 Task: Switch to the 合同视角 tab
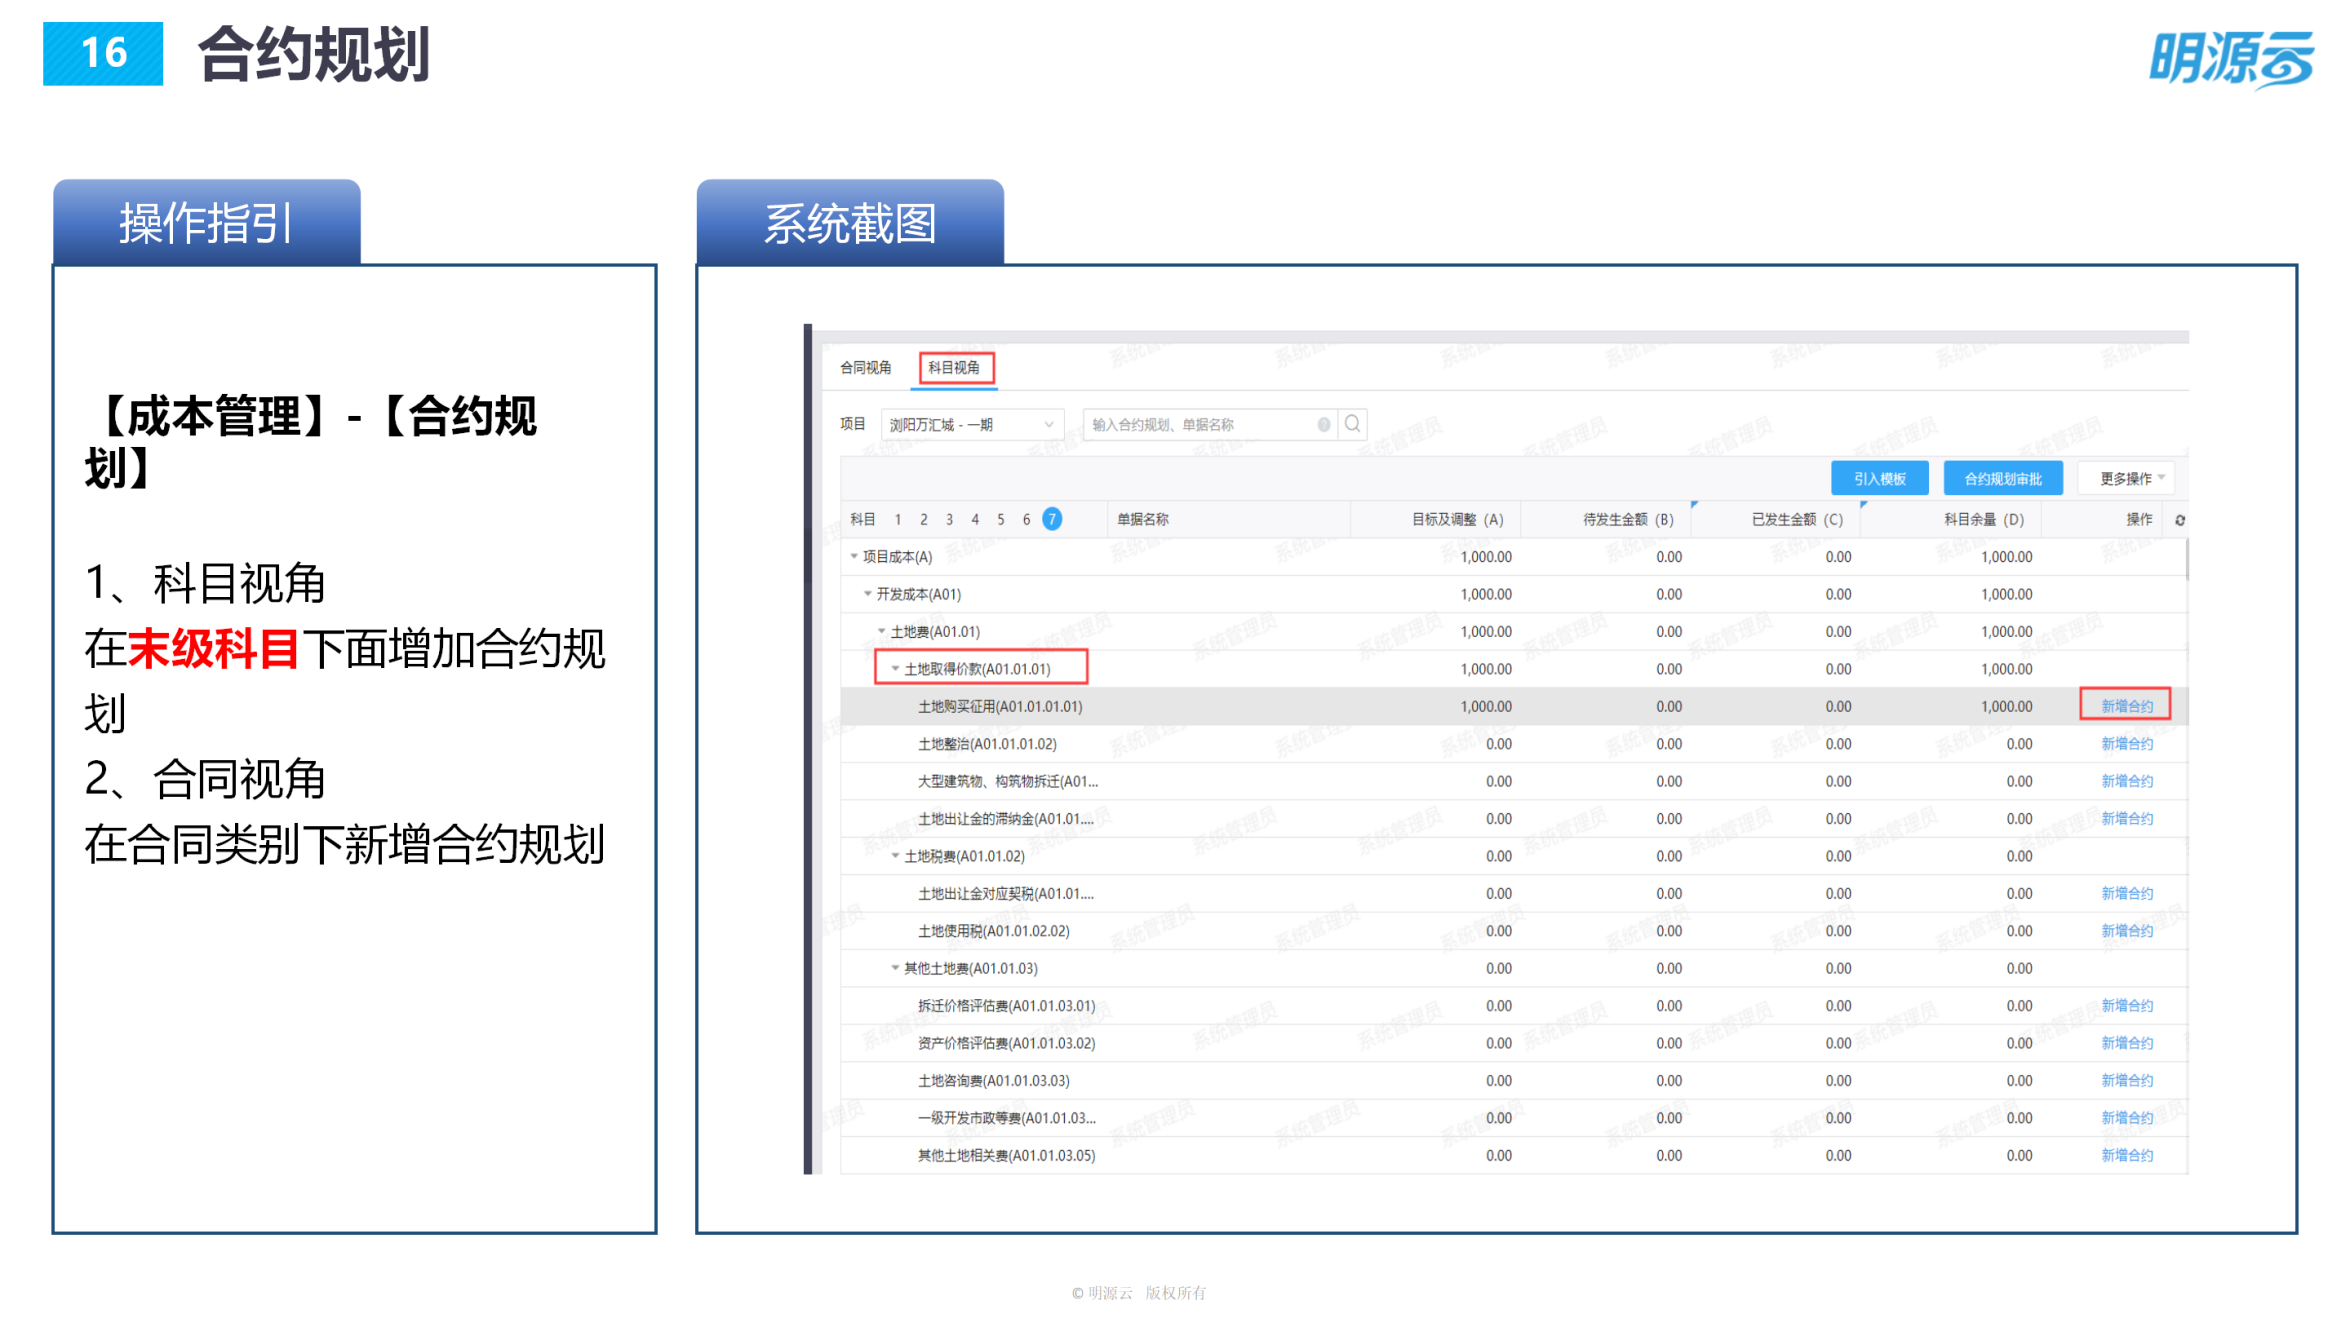coord(866,366)
